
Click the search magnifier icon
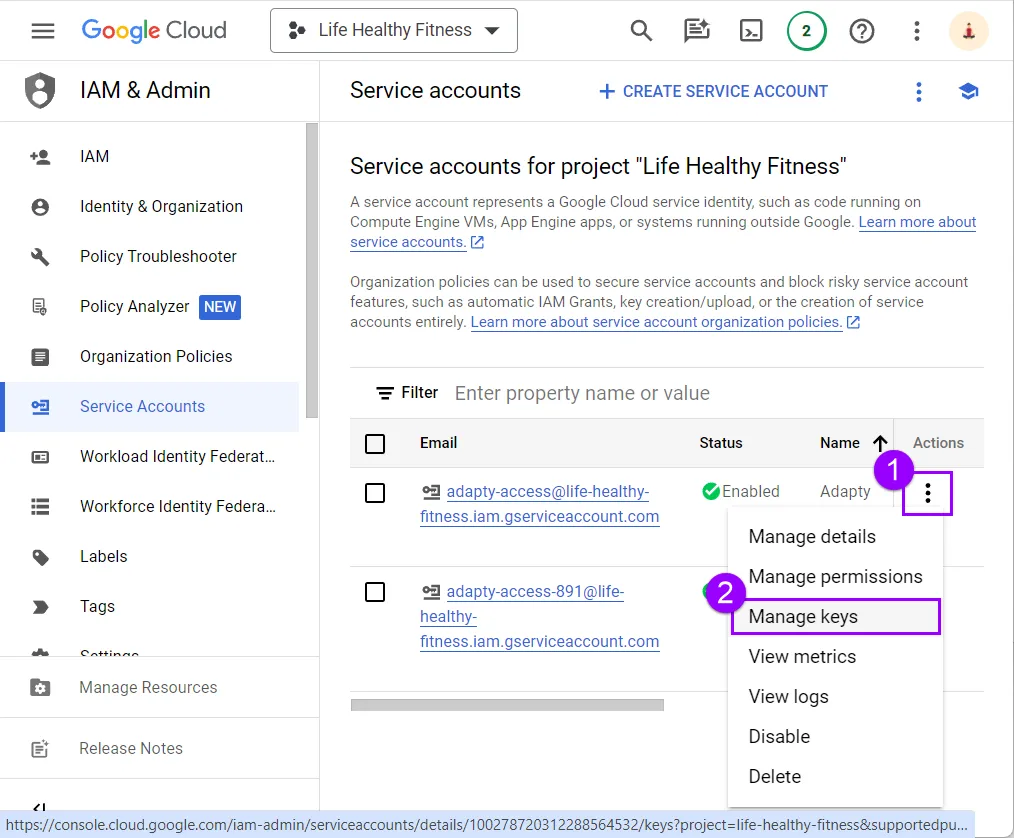[x=641, y=31]
